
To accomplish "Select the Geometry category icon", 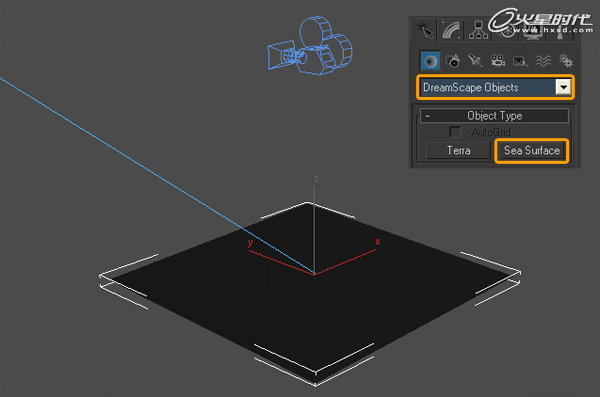I will [430, 61].
